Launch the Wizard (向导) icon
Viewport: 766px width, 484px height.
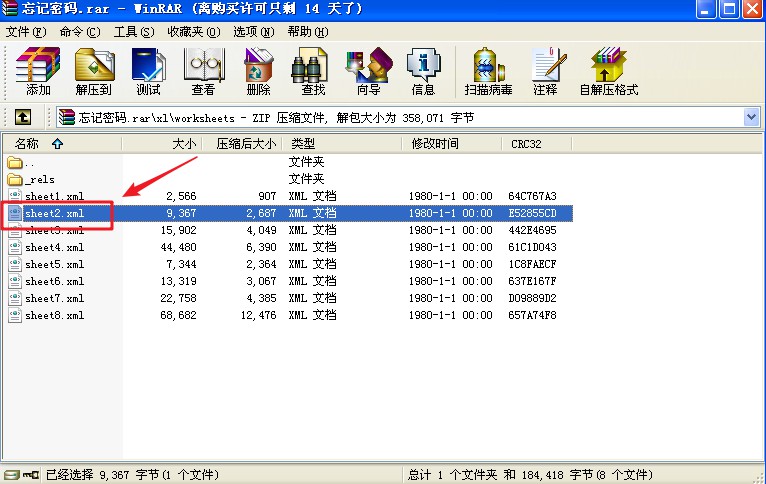pos(369,70)
